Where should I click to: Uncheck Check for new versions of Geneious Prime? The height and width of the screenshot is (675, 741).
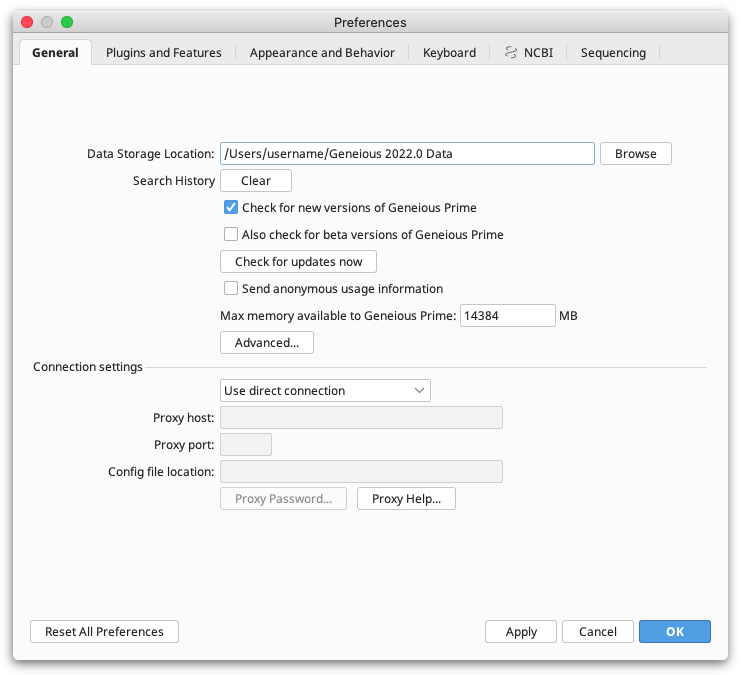coord(231,207)
